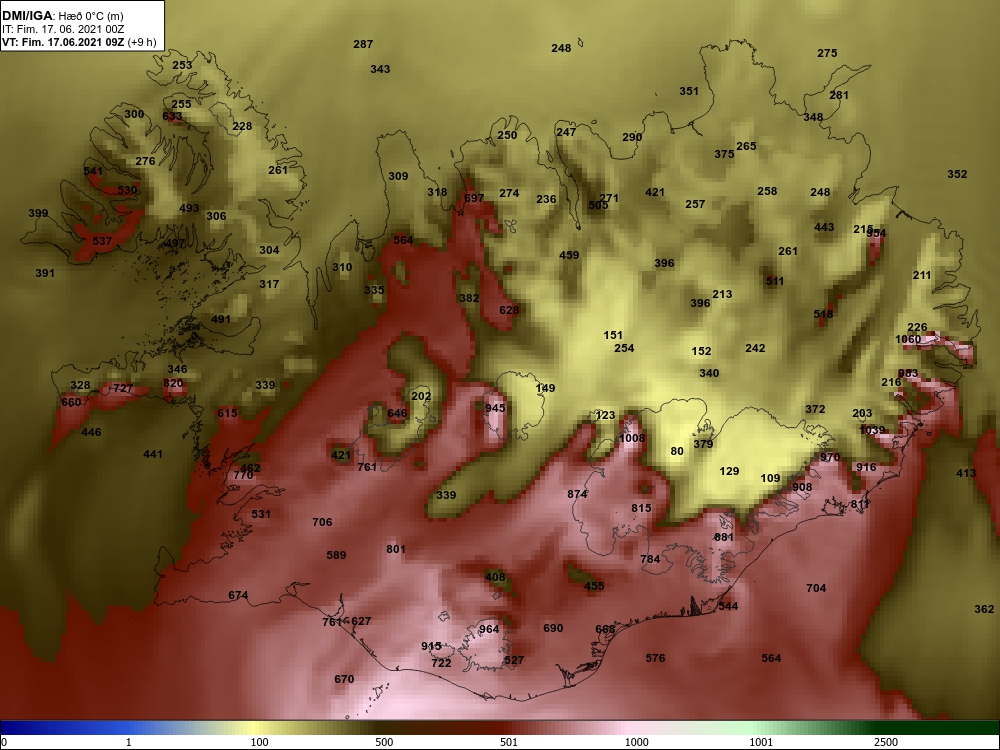Click the map value 1039
Screen dimensions: 1000x750
coord(872,430)
